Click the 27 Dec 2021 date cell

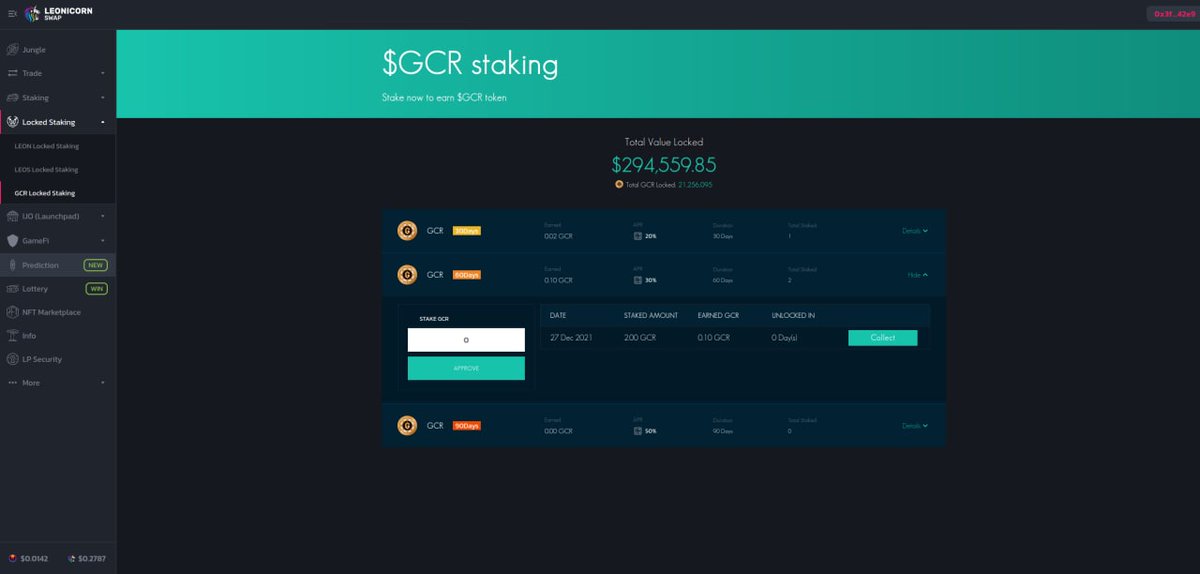point(571,338)
